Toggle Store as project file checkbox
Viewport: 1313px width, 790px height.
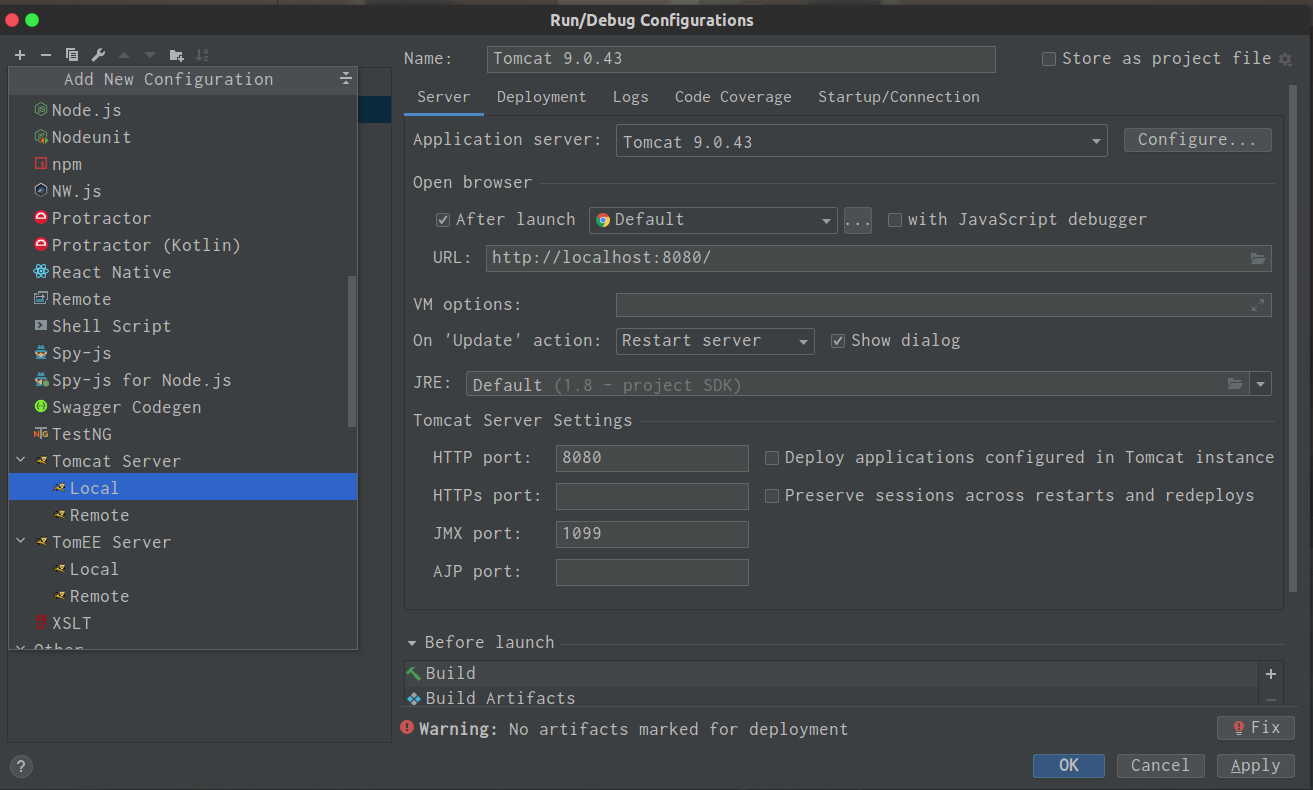(x=1049, y=59)
